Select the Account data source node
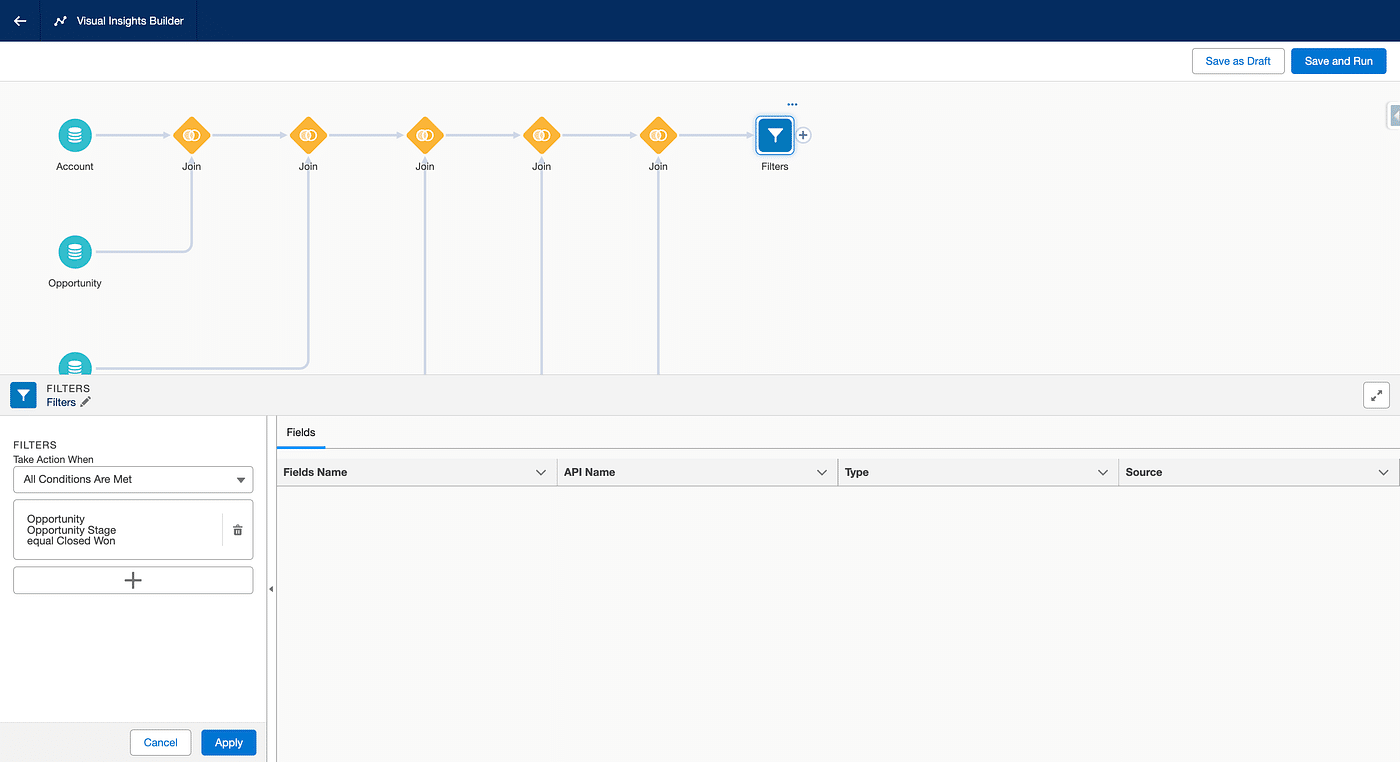The width and height of the screenshot is (1400, 762). point(75,135)
